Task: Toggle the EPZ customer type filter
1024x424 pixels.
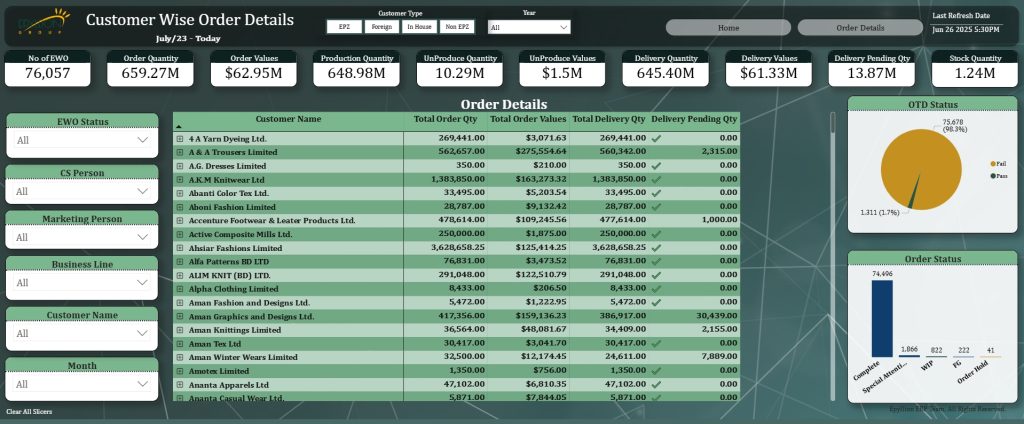Action: 344,28
